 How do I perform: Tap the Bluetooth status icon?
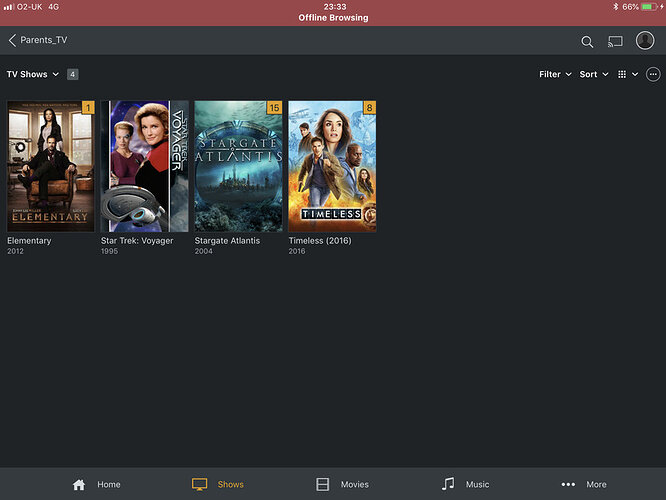point(615,7)
